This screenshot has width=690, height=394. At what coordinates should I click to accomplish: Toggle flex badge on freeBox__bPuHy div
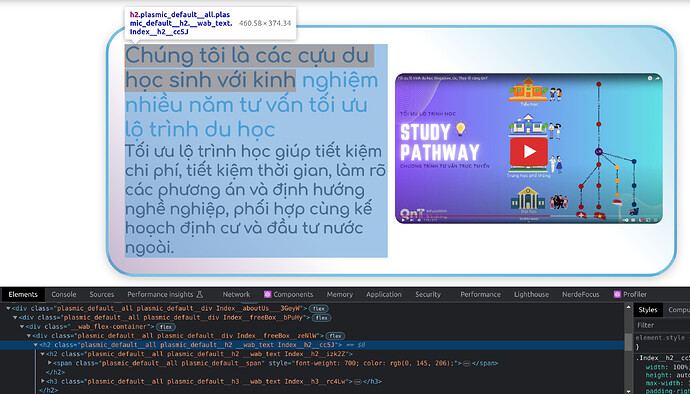(322, 318)
